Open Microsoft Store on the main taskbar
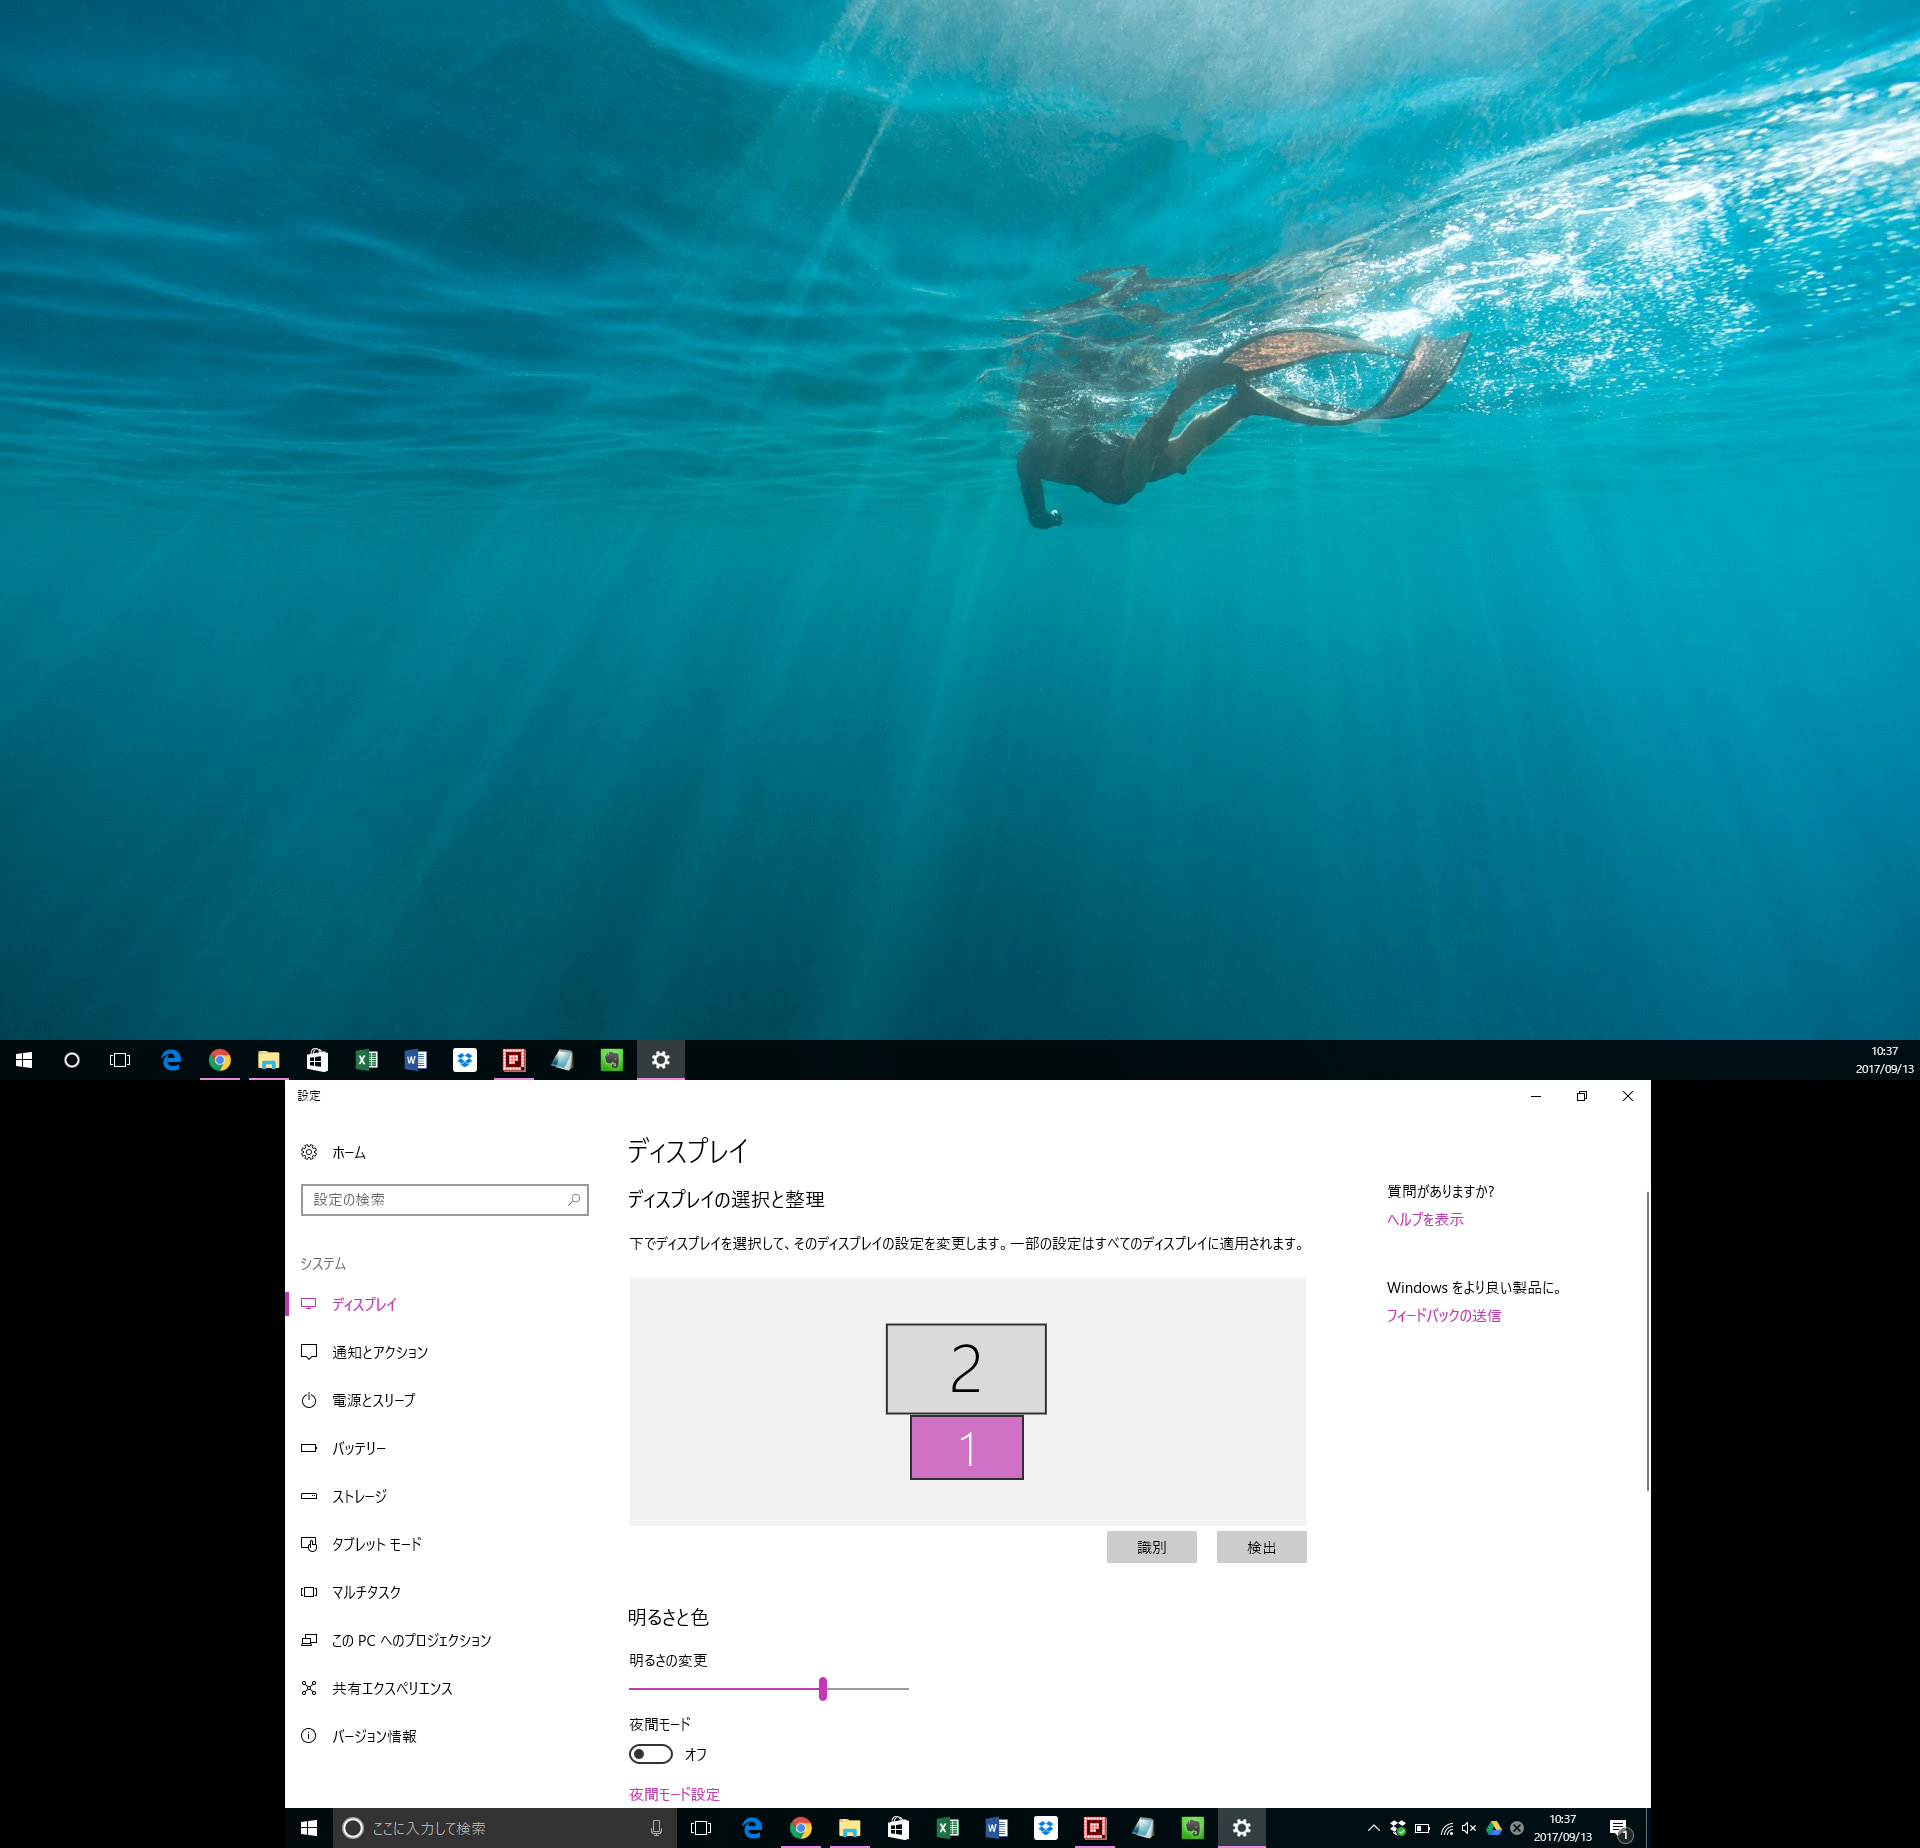Viewport: 1920px width, 1848px height. pos(898,1828)
